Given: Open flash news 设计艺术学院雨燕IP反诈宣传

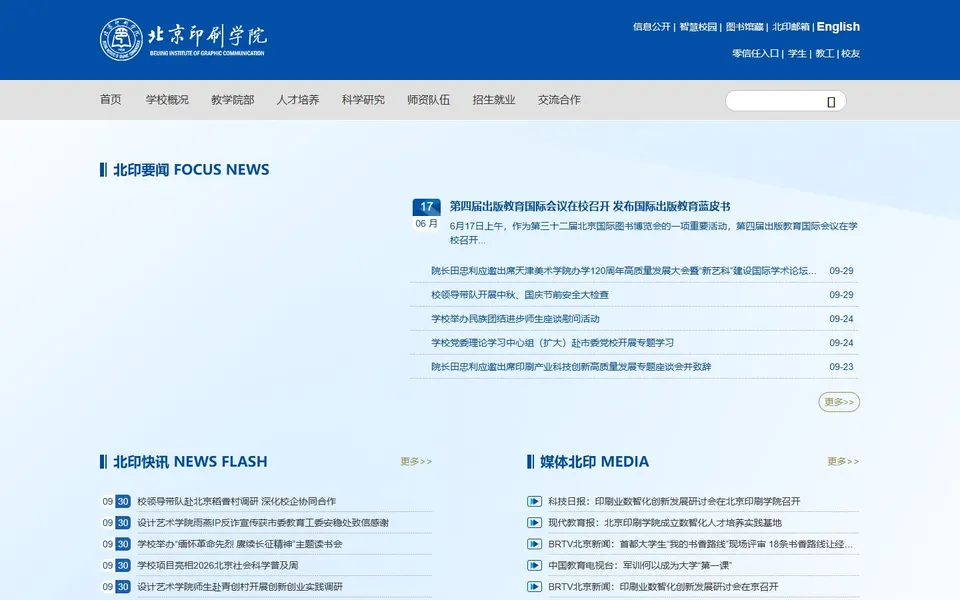Looking at the screenshot, I should point(263,523).
